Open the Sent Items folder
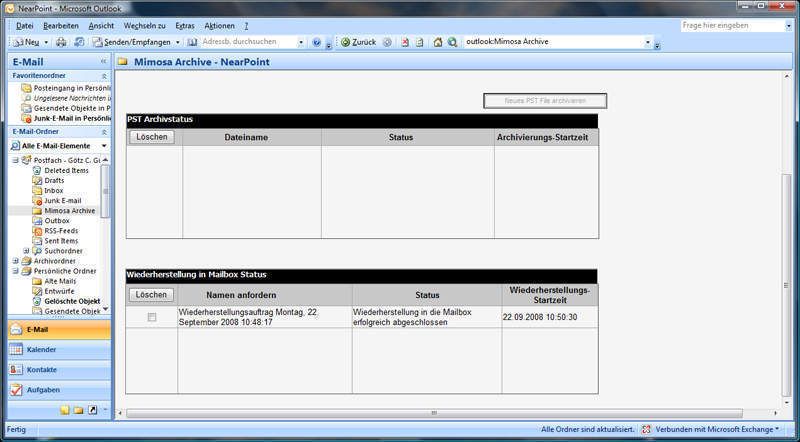 point(61,241)
